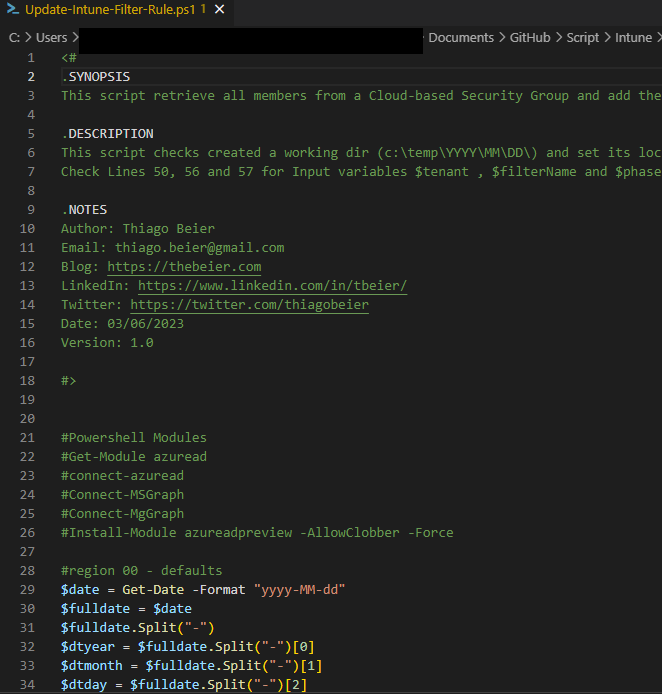Close the Update-Intune-Filter-Rule.ps1 tab
The image size is (662, 694).
[x=219, y=9]
